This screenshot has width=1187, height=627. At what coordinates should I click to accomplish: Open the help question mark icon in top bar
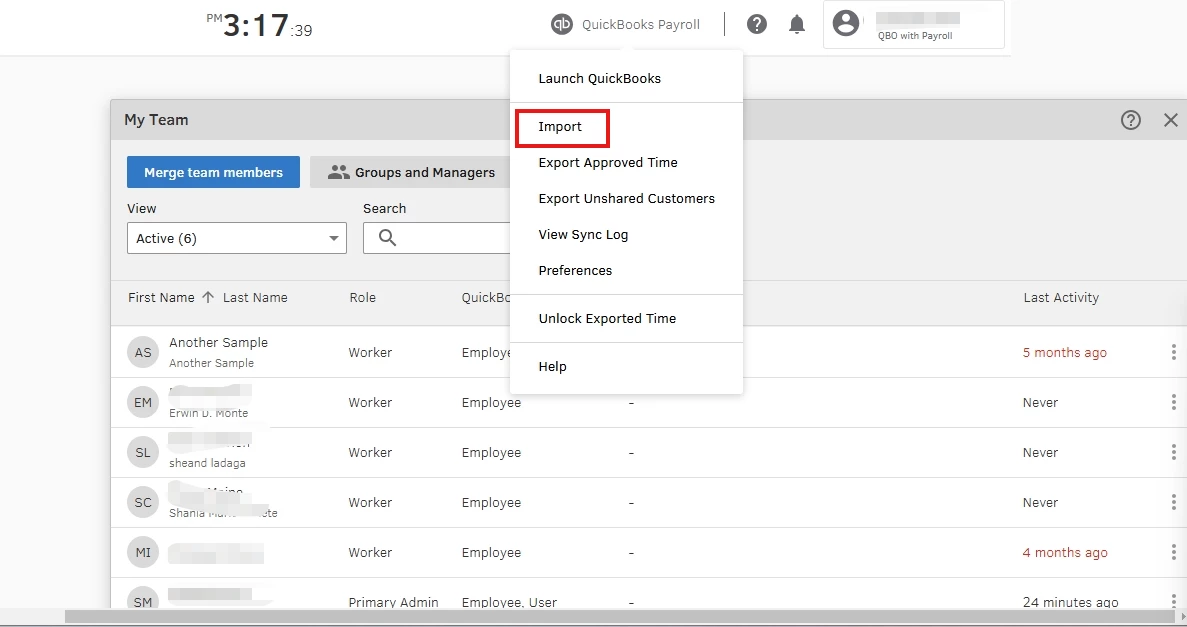click(756, 24)
